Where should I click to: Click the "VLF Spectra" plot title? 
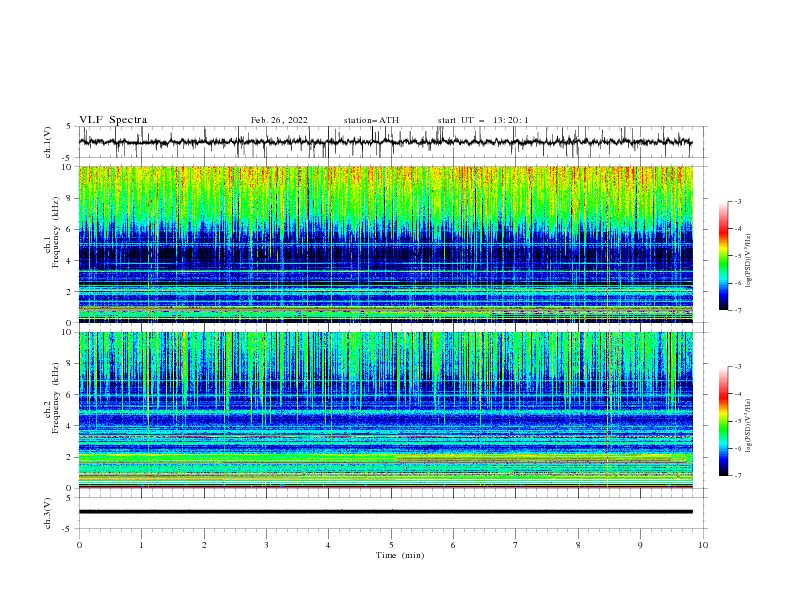tap(113, 120)
